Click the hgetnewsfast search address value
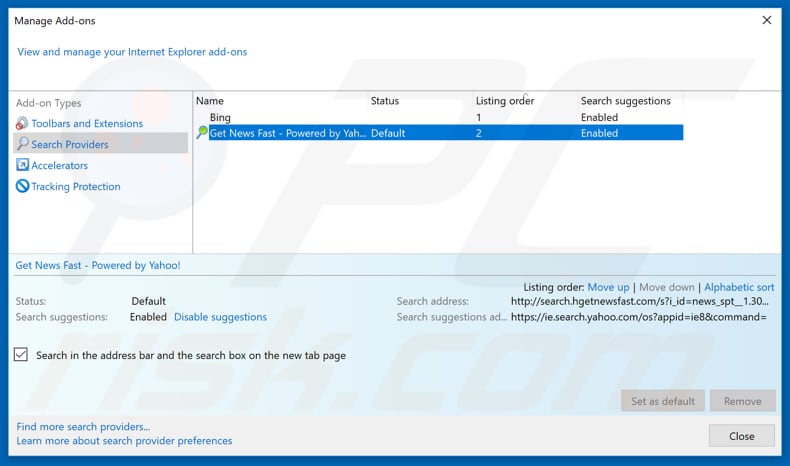 click(x=640, y=301)
